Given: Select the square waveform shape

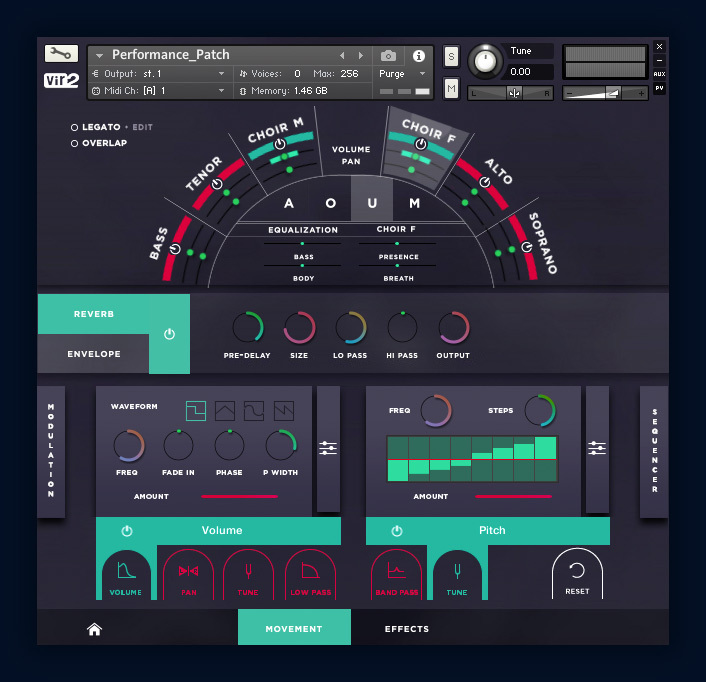Looking at the screenshot, I should [196, 410].
